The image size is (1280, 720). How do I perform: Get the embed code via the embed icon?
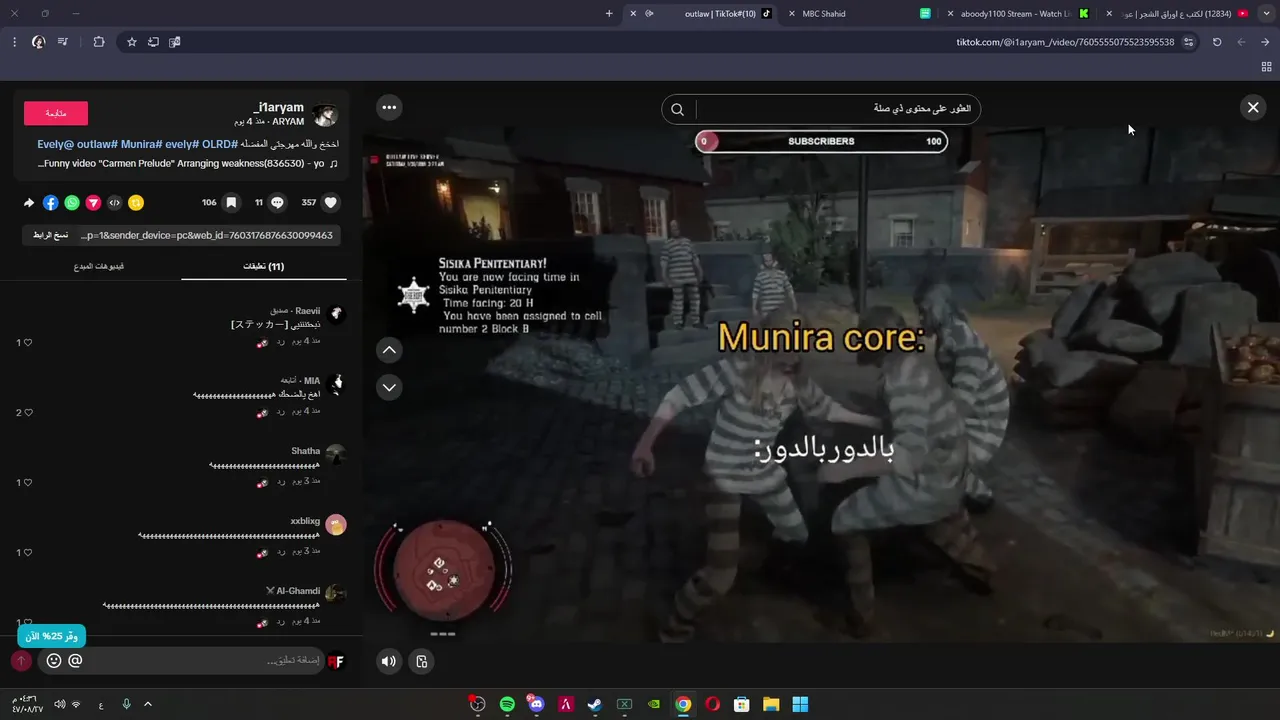pyautogui.click(x=114, y=203)
